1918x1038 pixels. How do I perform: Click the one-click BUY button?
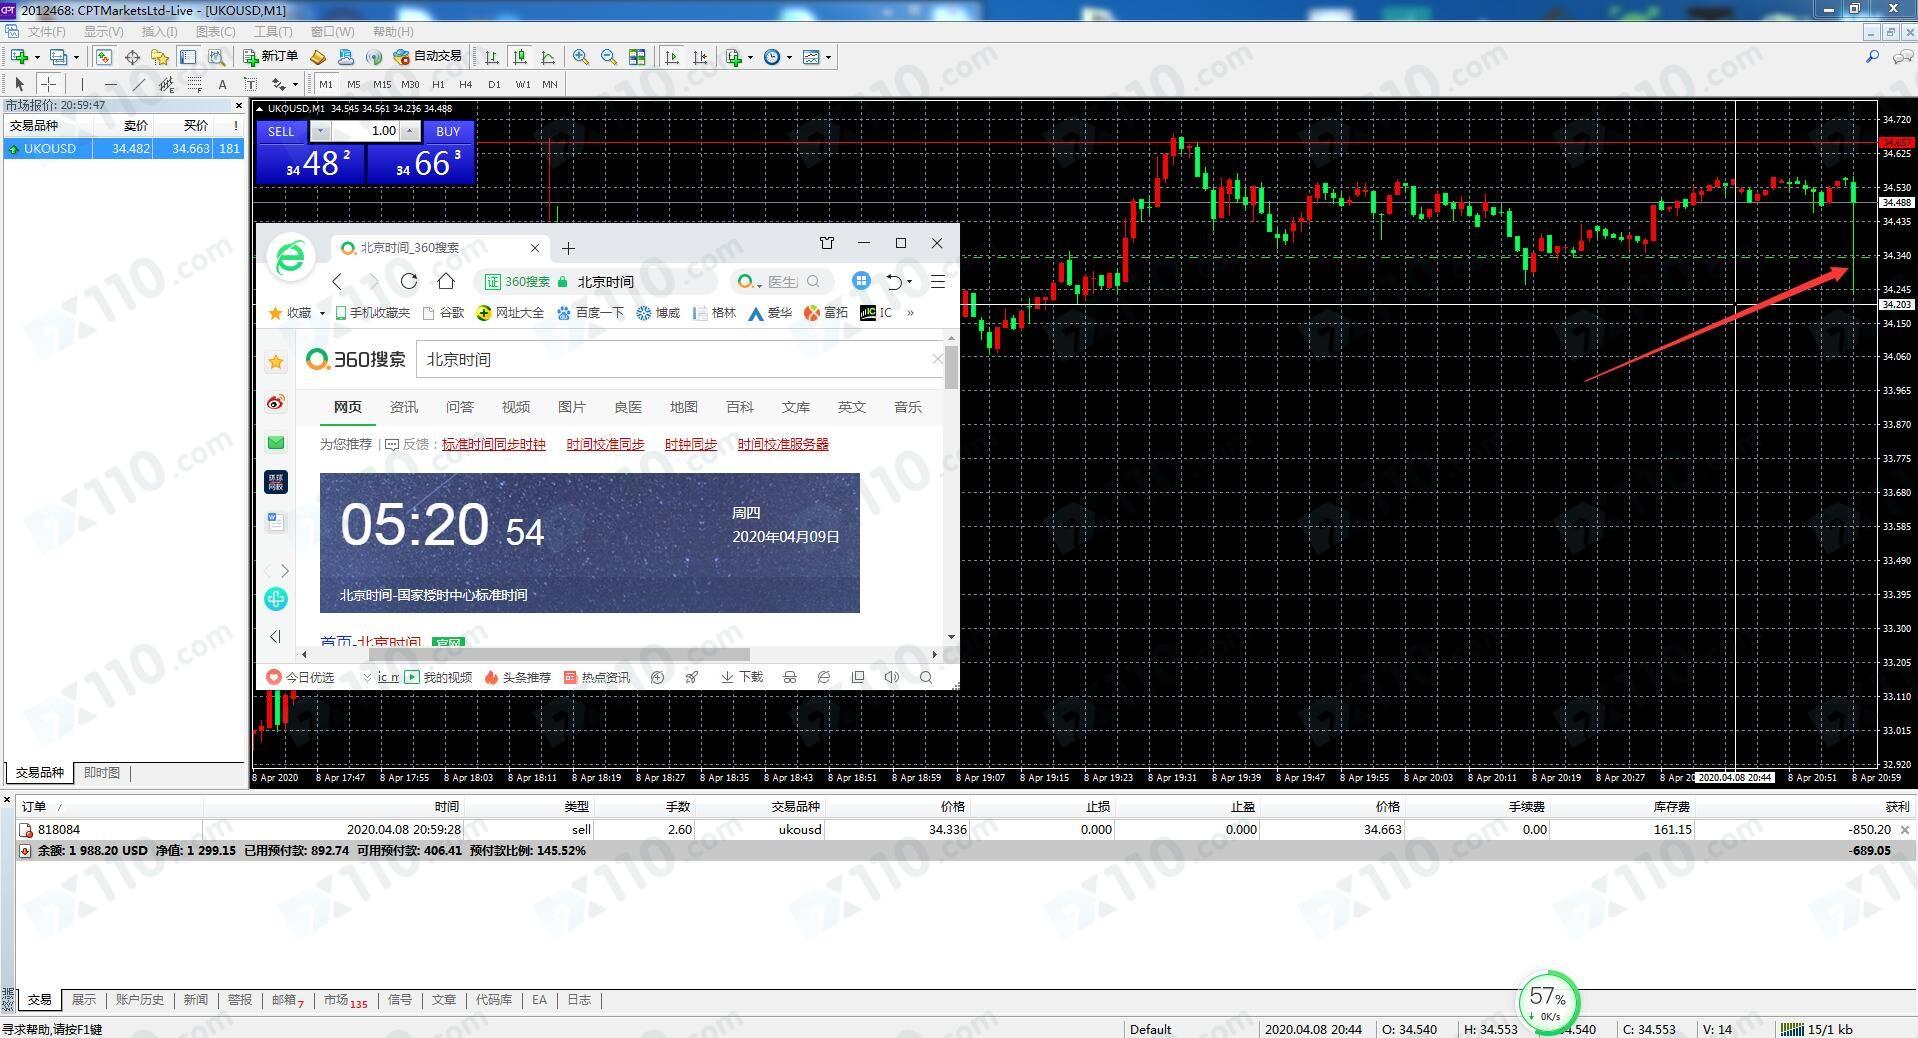click(x=448, y=131)
